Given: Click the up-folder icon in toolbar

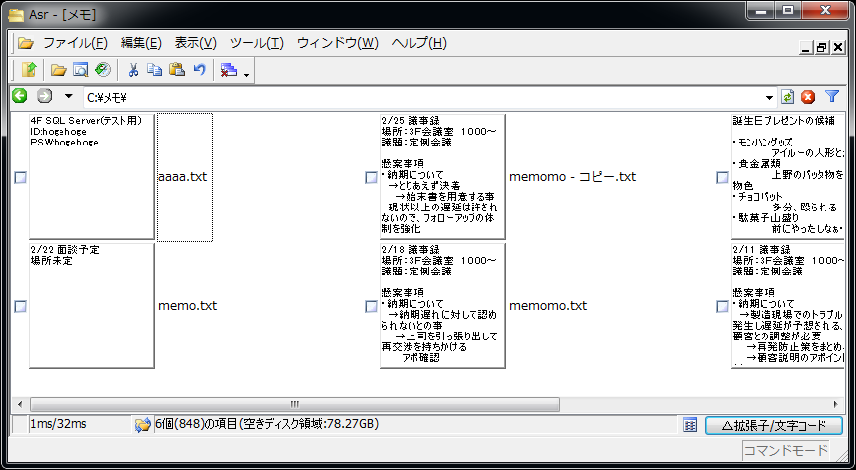Looking at the screenshot, I should pos(28,70).
